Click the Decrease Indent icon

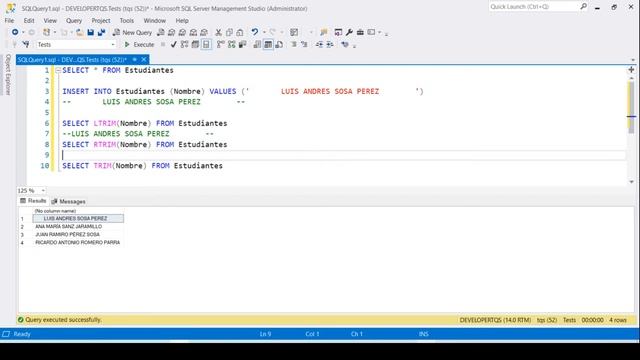pos(319,44)
